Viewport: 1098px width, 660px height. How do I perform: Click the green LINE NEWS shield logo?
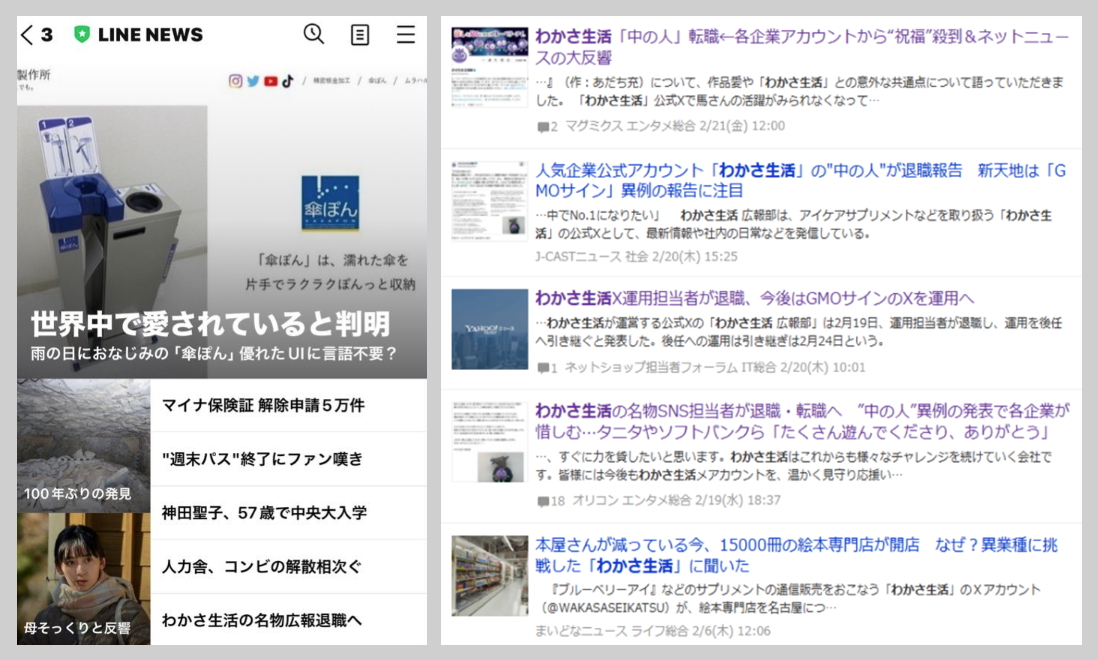82,35
